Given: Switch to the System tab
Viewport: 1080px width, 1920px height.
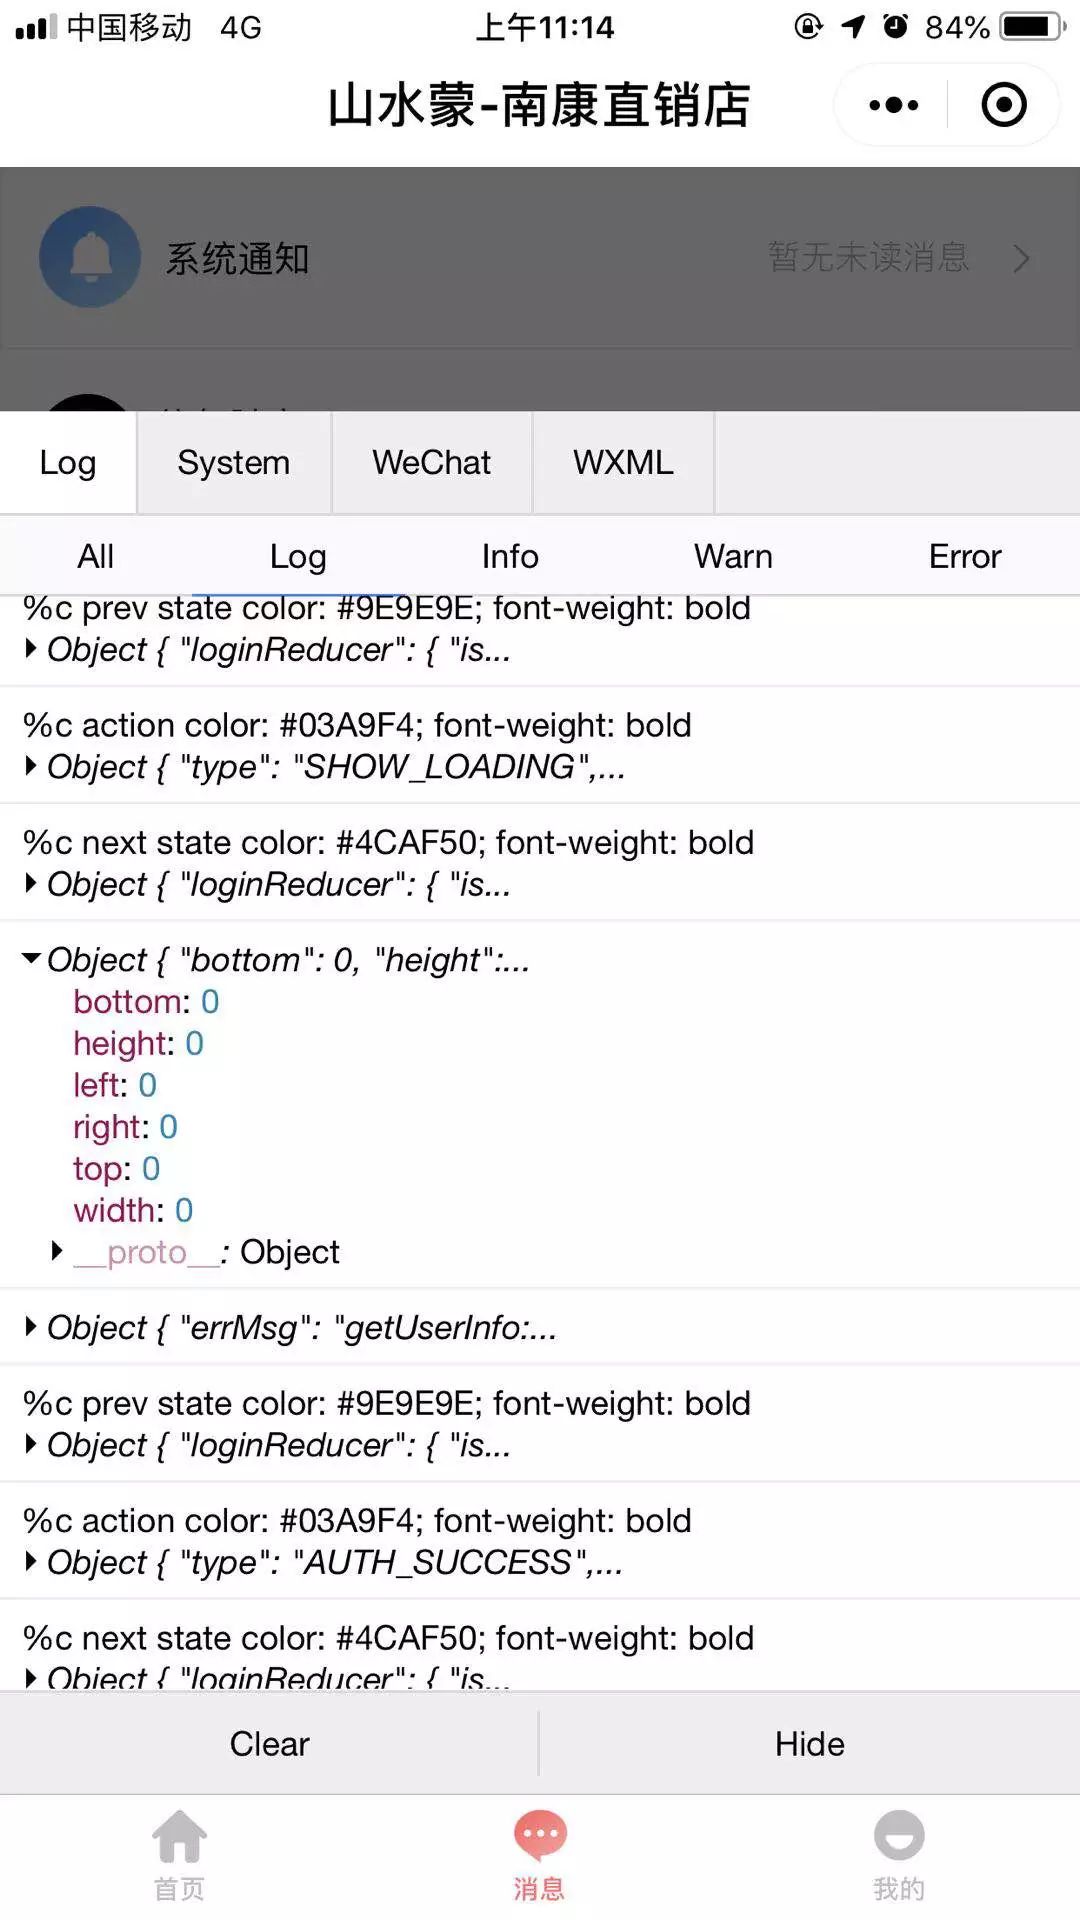Looking at the screenshot, I should [x=234, y=463].
